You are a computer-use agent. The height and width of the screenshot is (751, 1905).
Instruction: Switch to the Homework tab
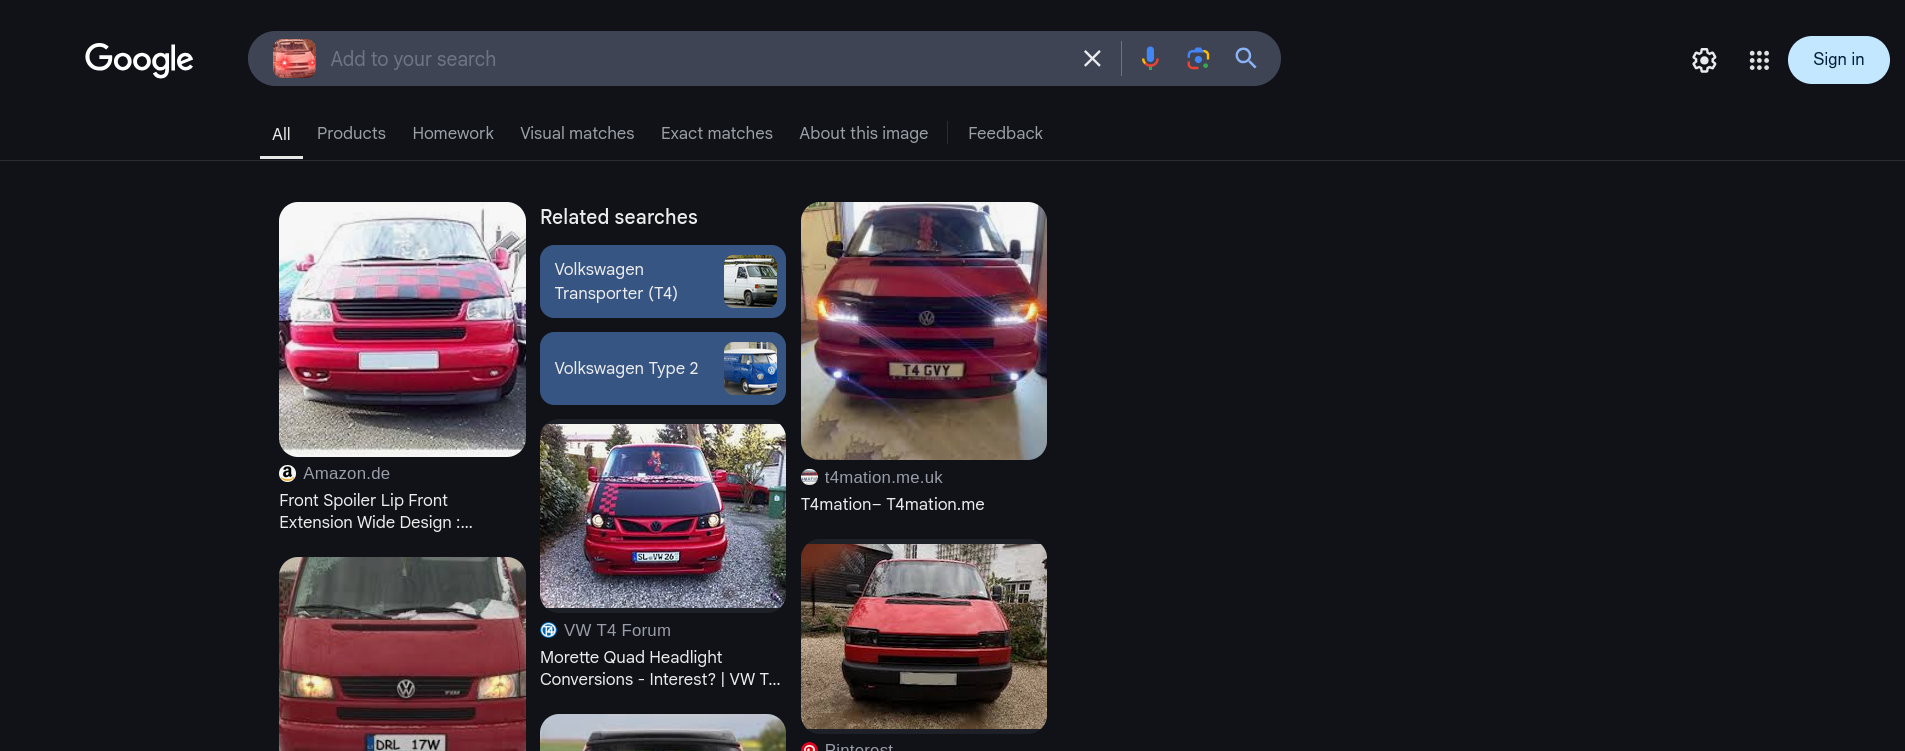tap(453, 134)
